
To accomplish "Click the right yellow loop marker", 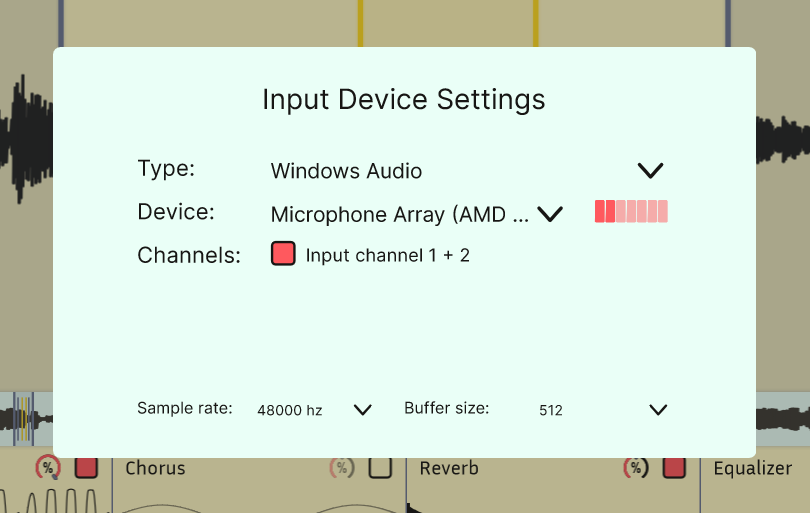I will 536,23.
